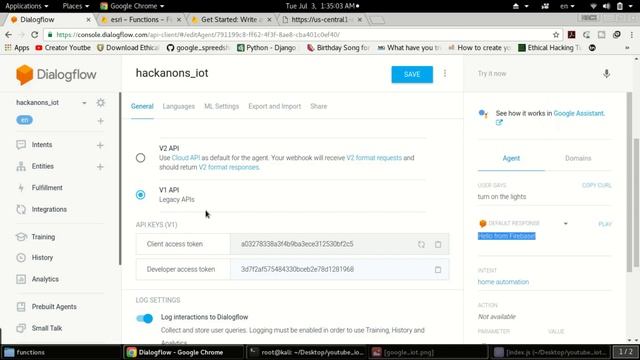The width and height of the screenshot is (640, 360).
Task: Switch to the Domains tab
Action: [578, 158]
